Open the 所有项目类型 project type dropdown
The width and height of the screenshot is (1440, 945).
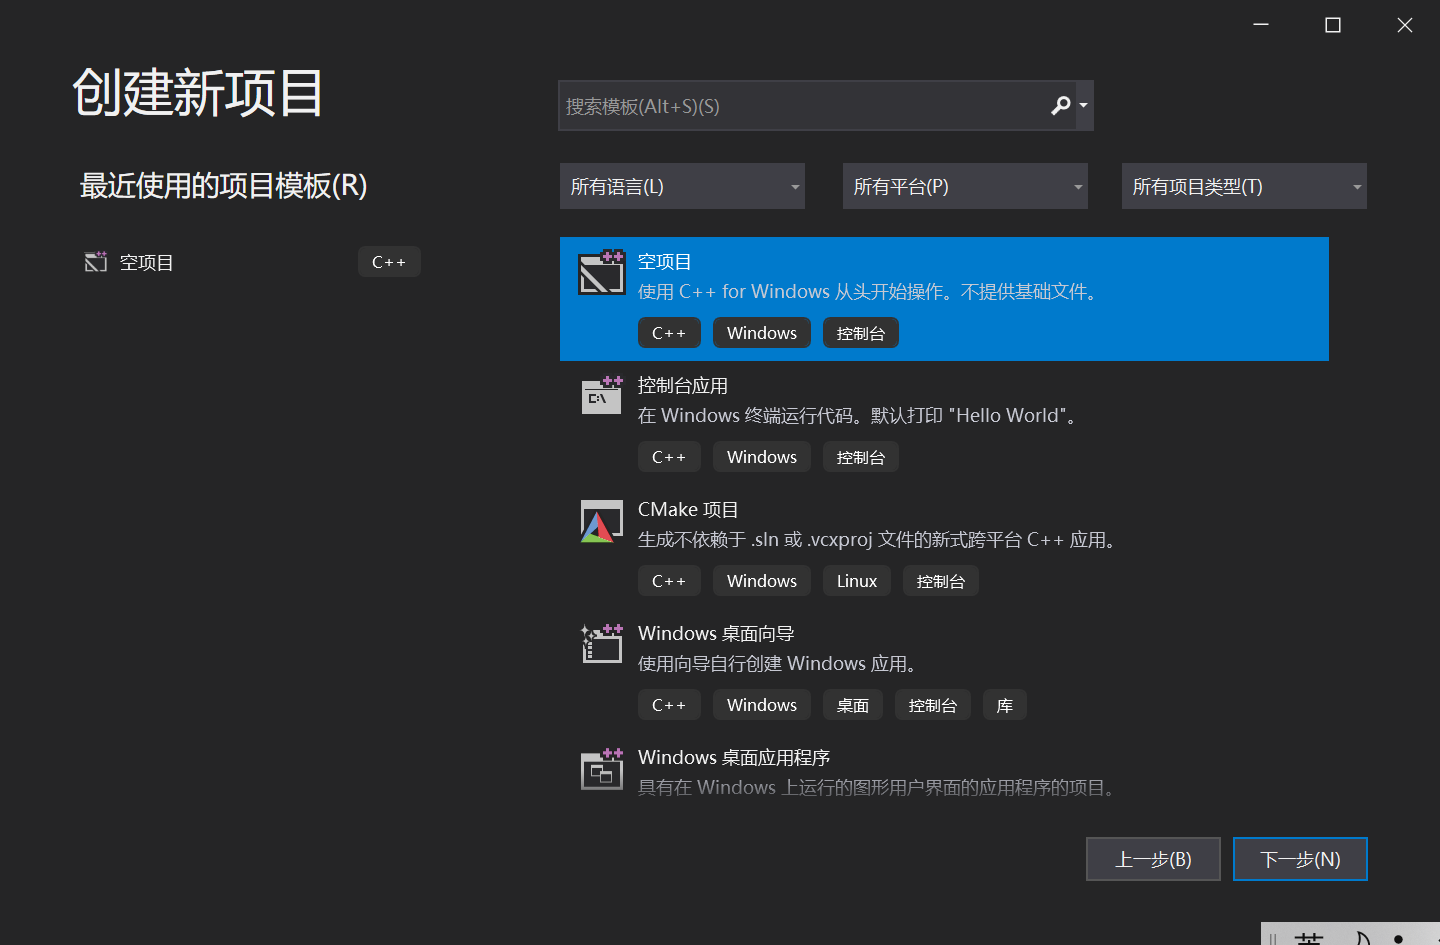pos(1244,186)
